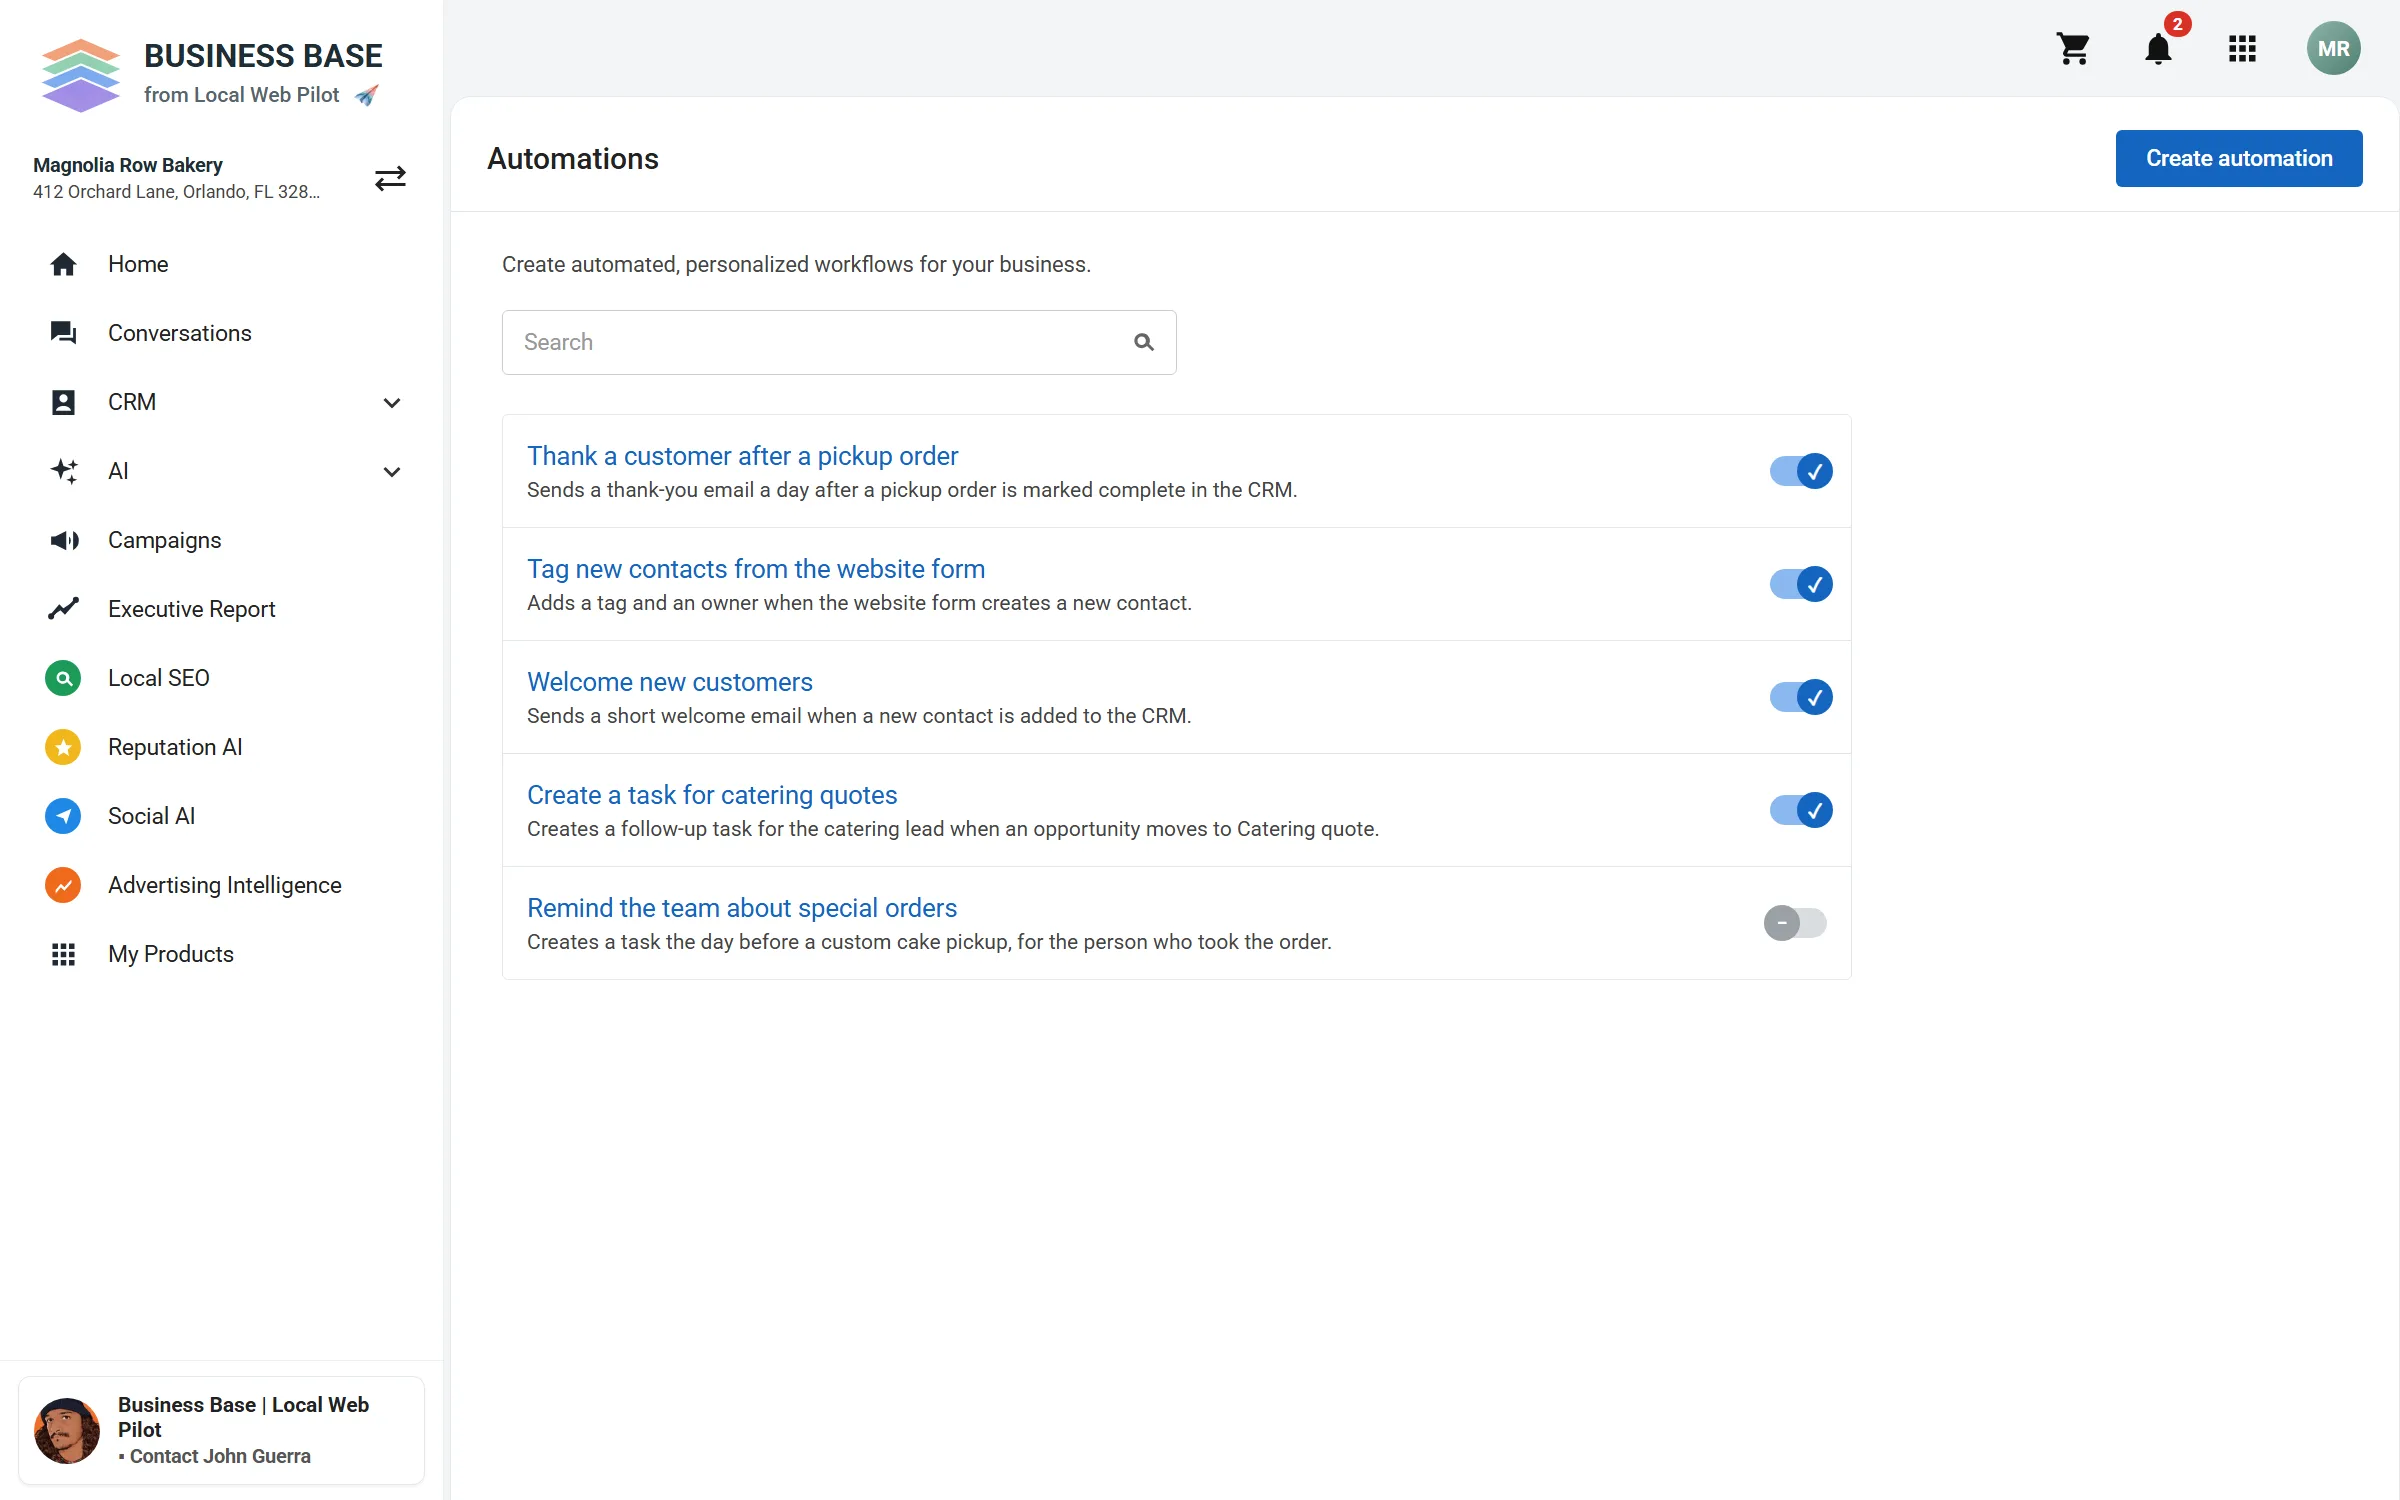Click the Campaigns megaphone icon

pos(63,540)
